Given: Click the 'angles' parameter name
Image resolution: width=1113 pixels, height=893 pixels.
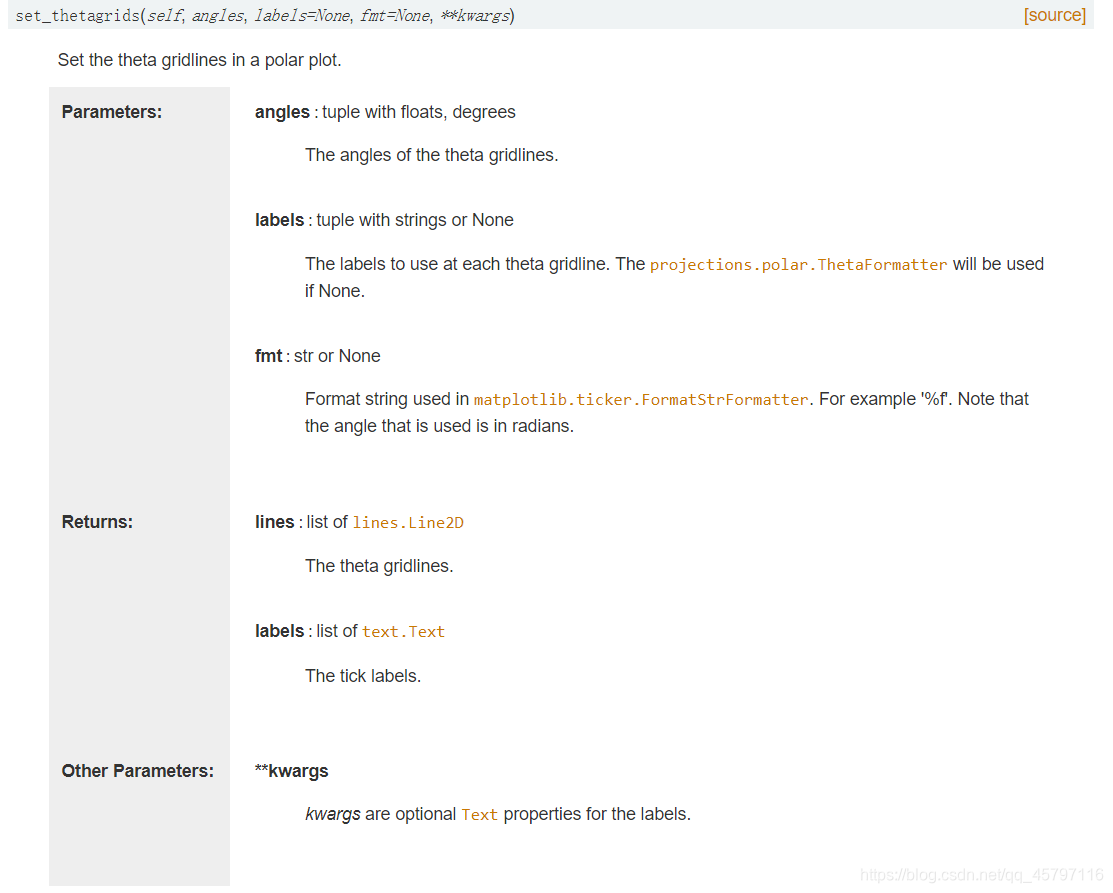Looking at the screenshot, I should (x=283, y=112).
